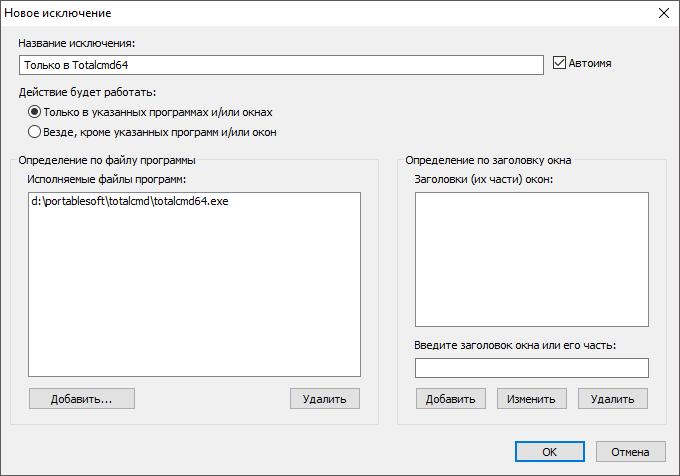Click the 'Введите заголовок окна или его часть:' label
Viewport: 680px width, 476px height.
(515, 345)
